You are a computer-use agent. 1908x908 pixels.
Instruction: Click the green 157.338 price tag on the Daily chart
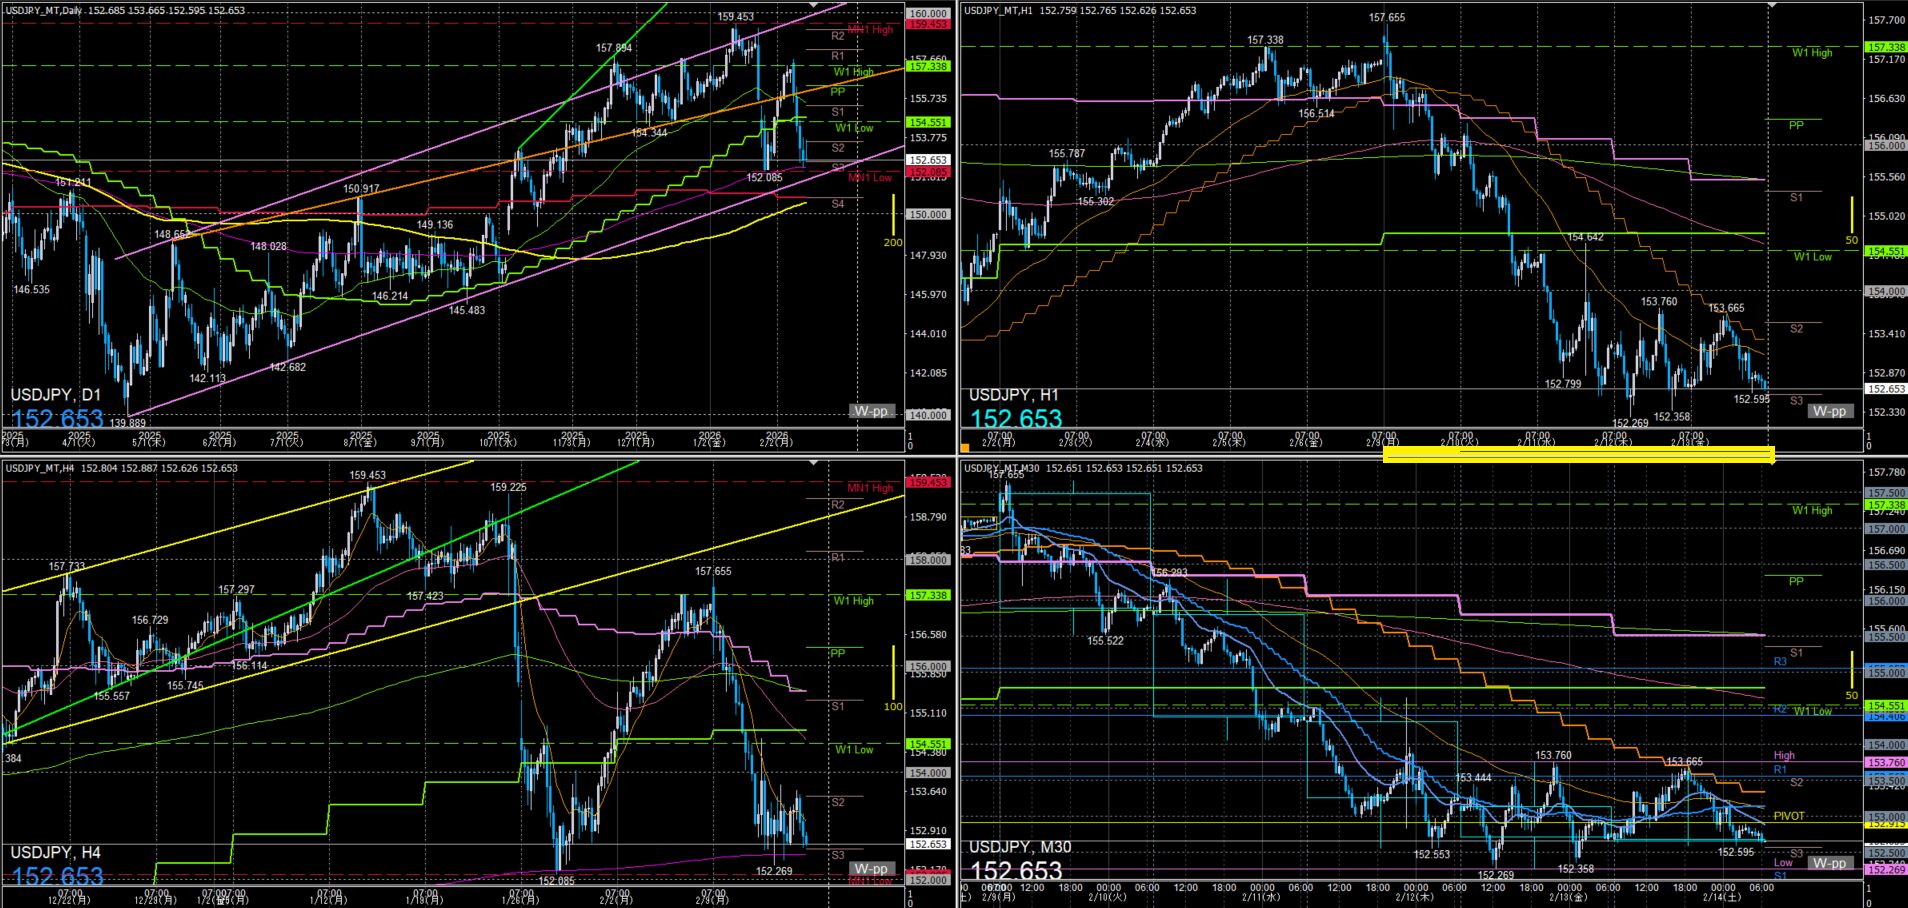tap(927, 66)
